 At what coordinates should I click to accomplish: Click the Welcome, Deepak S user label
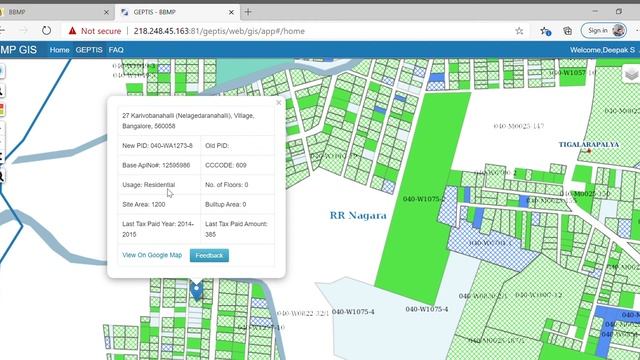pos(602,50)
